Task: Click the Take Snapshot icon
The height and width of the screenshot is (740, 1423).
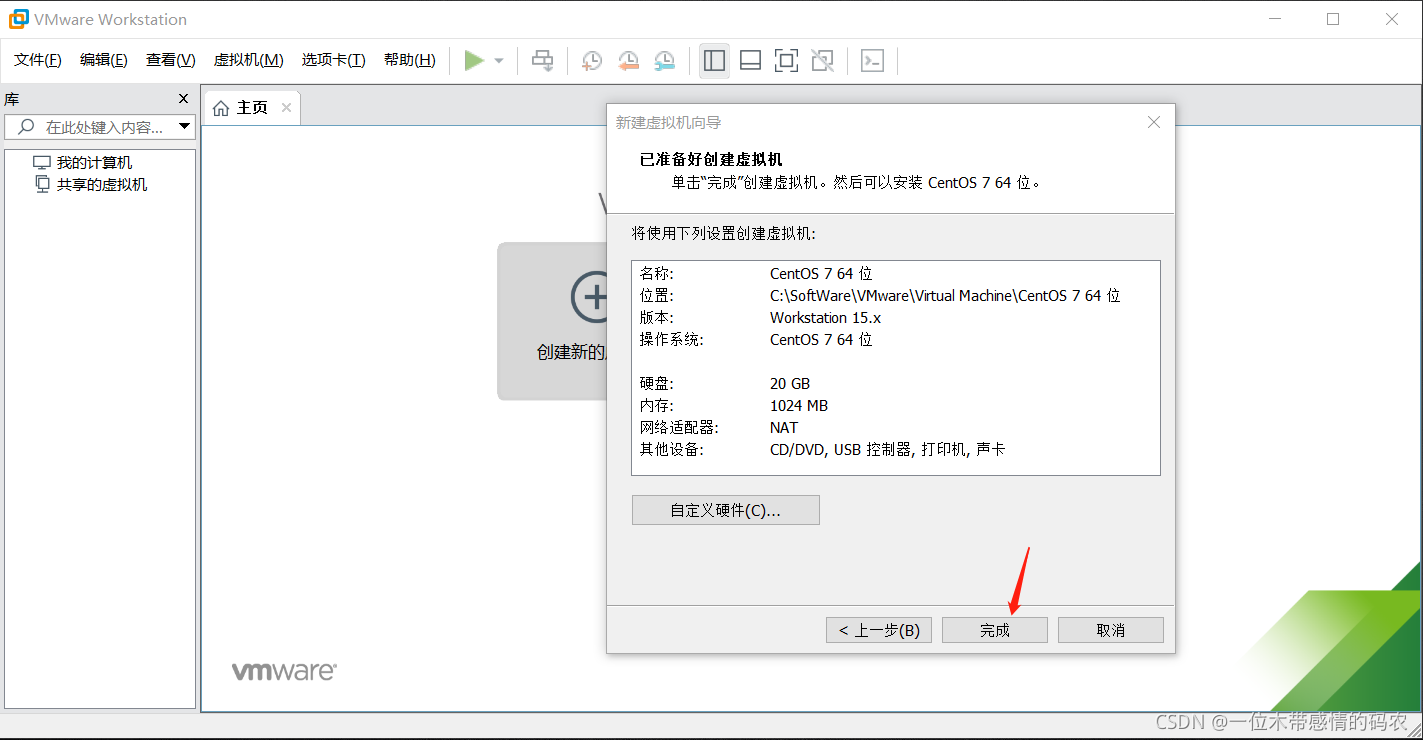Action: (x=592, y=61)
